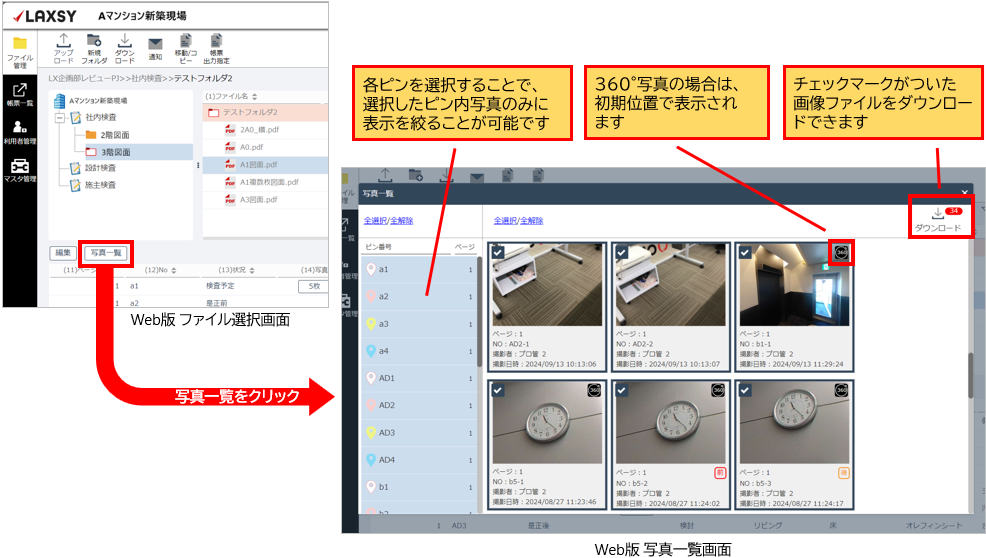Click the move/copy (移動/コピー) icon
The width and height of the screenshot is (986, 558).
coord(186,46)
